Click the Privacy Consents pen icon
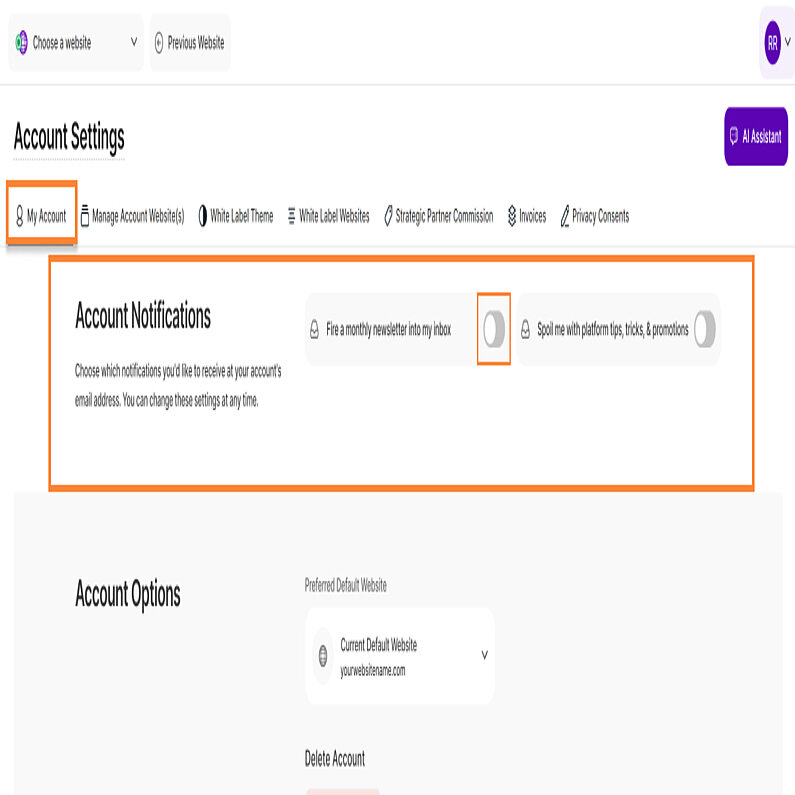Screen dimensions: 795x795 point(565,216)
